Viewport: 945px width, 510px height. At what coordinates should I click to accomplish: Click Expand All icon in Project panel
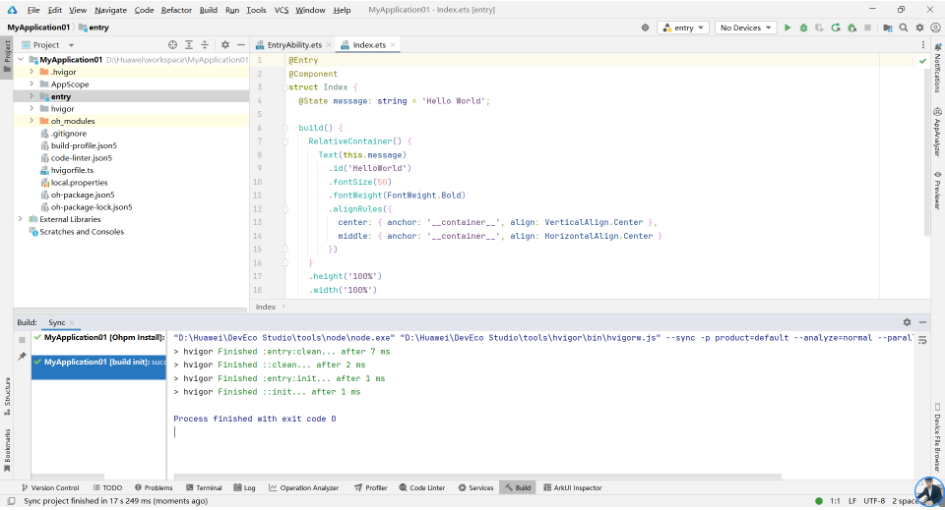[x=189, y=45]
